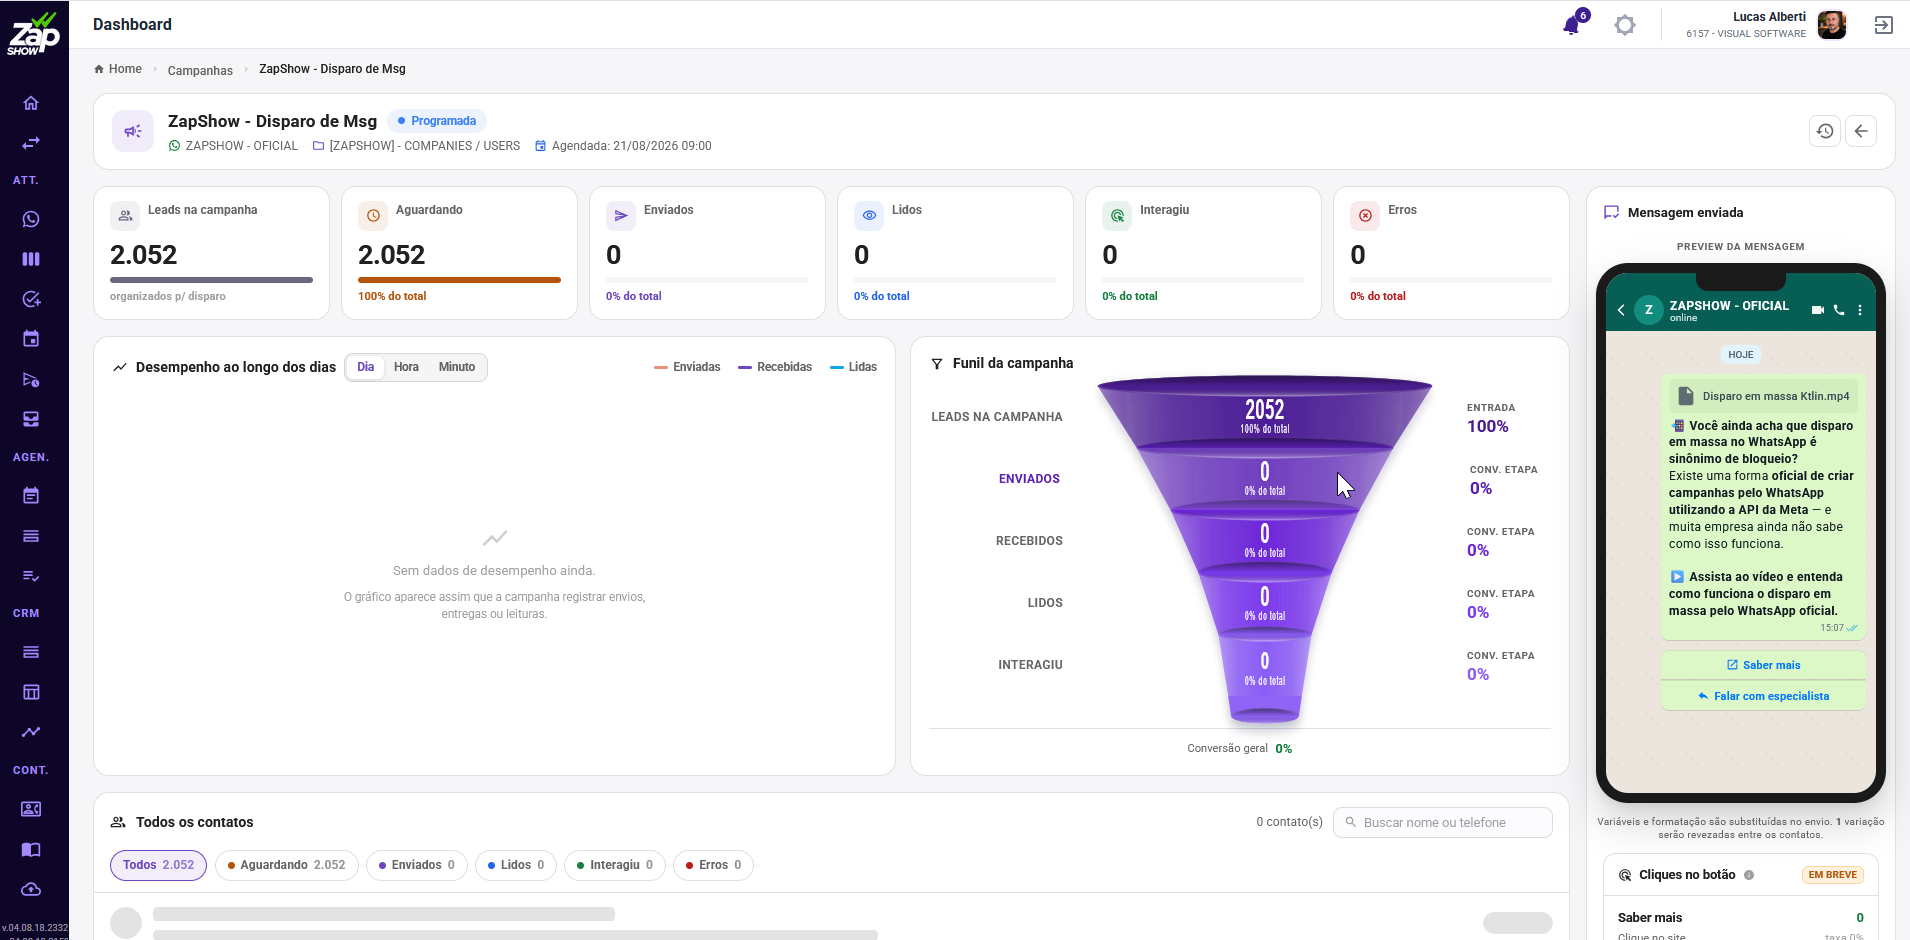Filter contacts by Aguardando
Screen dimensions: 1910x940
(287, 865)
